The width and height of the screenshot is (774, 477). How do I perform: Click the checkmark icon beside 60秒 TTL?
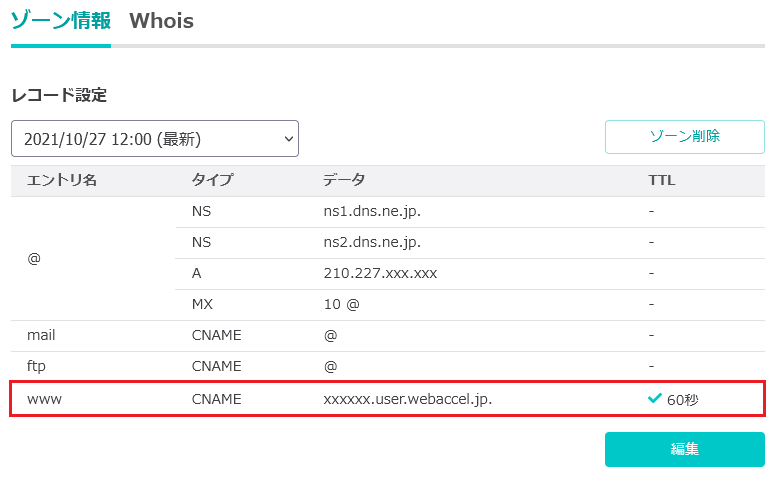655,398
